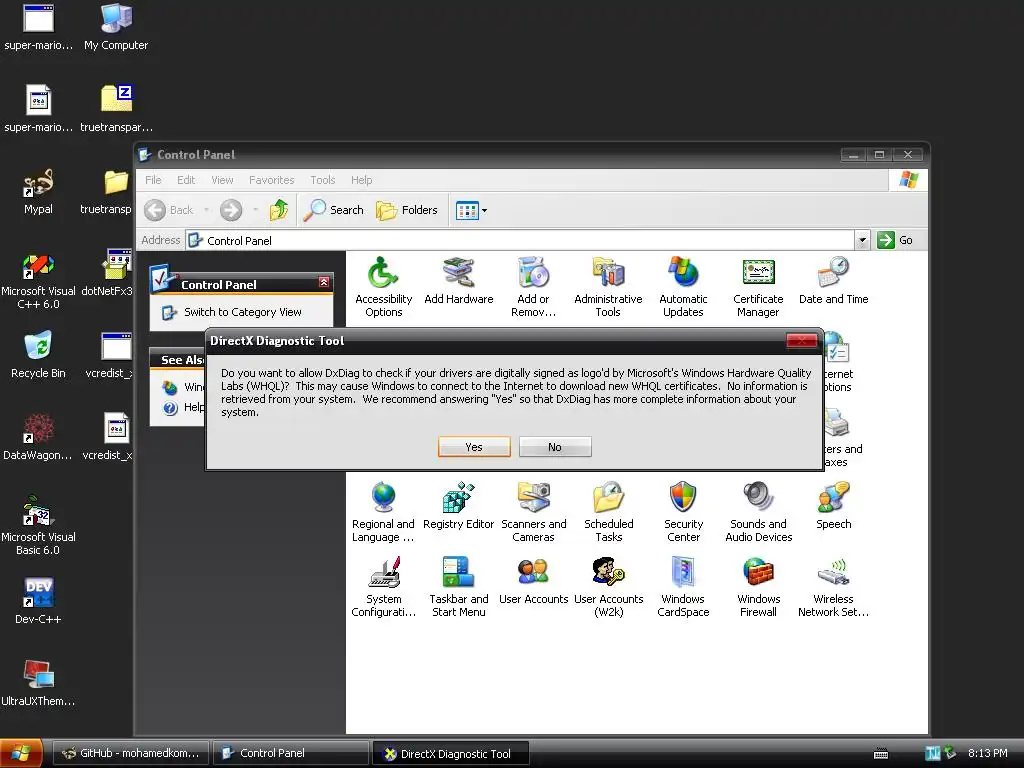Open System Configuration icon
The width and height of the screenshot is (1024, 768).
[383, 587]
